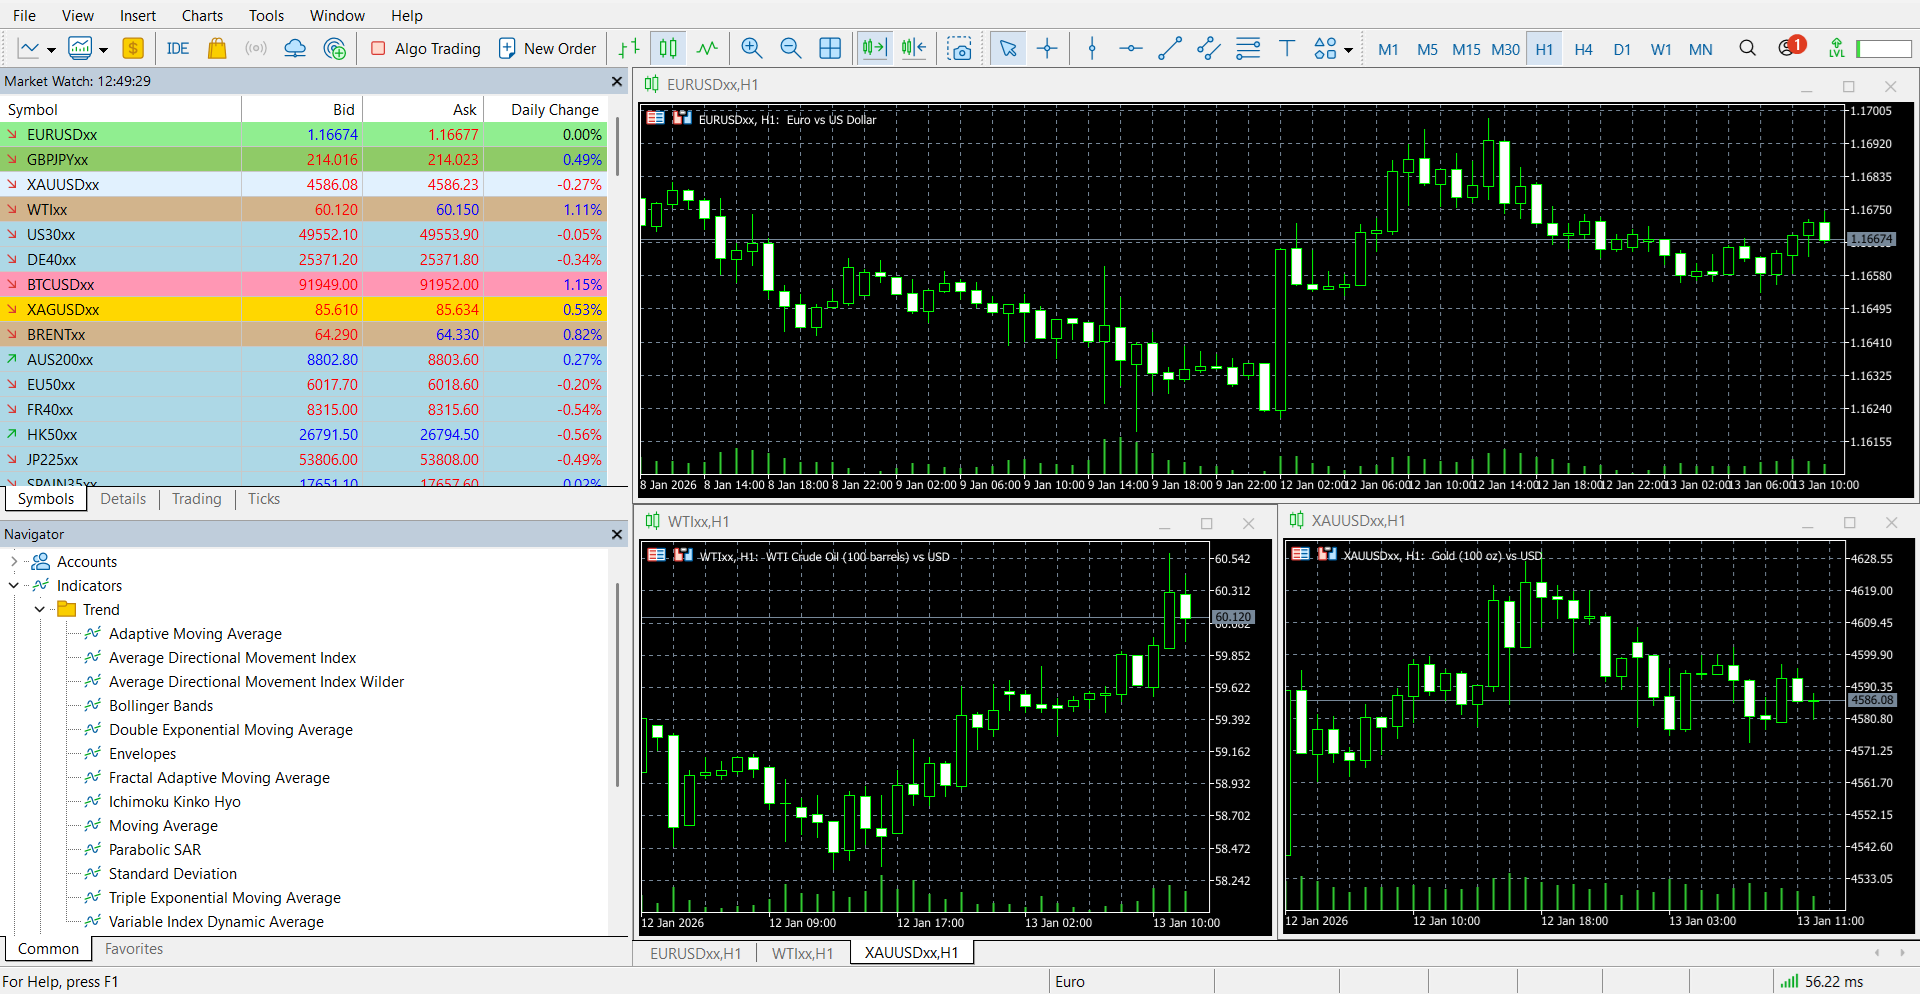
Task: Switch chart to bar chart mode
Action: tap(629, 48)
